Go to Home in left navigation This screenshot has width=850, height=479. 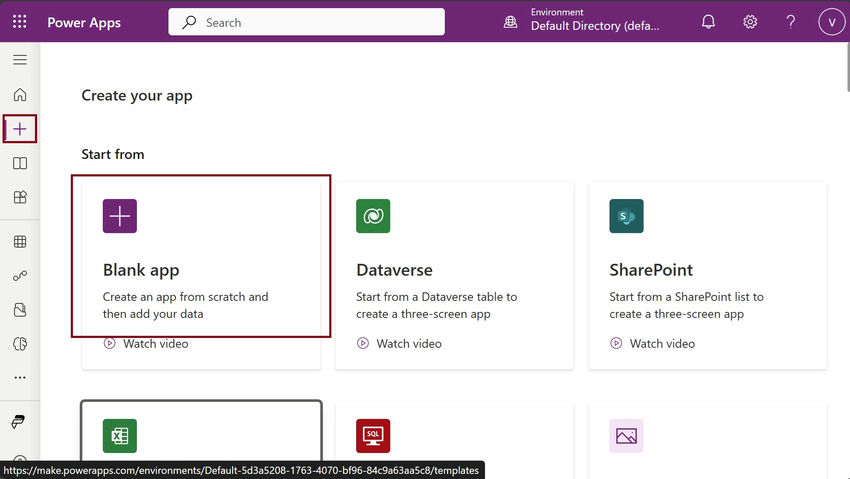(20, 95)
